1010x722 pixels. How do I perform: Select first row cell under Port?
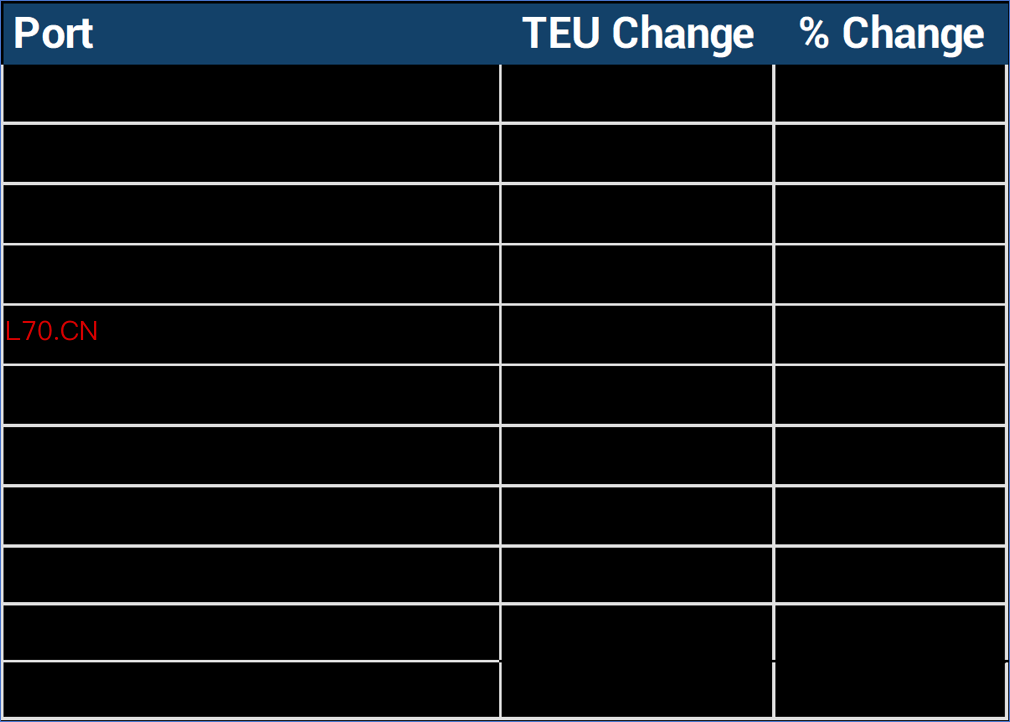point(250,93)
